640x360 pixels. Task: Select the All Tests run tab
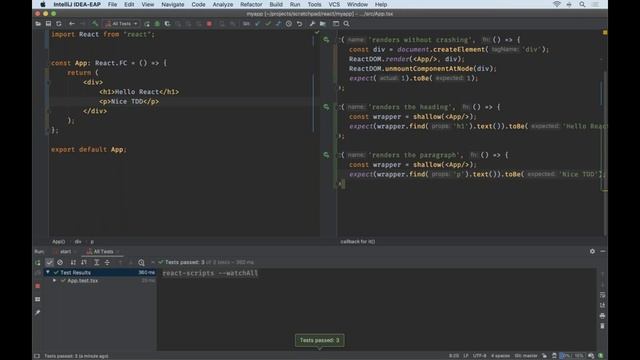point(104,251)
